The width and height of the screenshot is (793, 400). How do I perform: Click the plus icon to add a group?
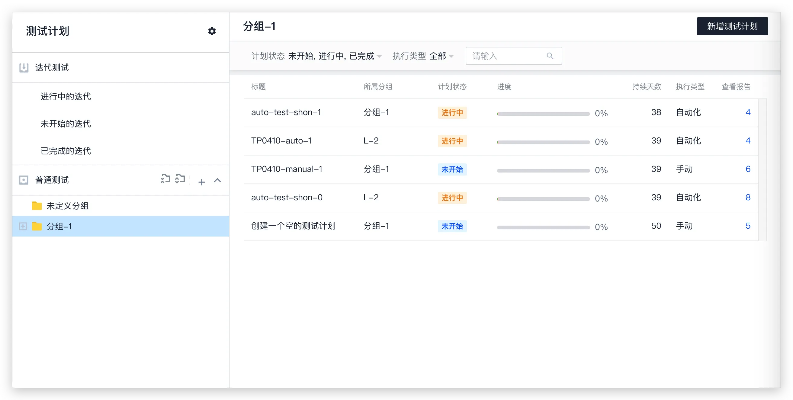[x=201, y=181]
